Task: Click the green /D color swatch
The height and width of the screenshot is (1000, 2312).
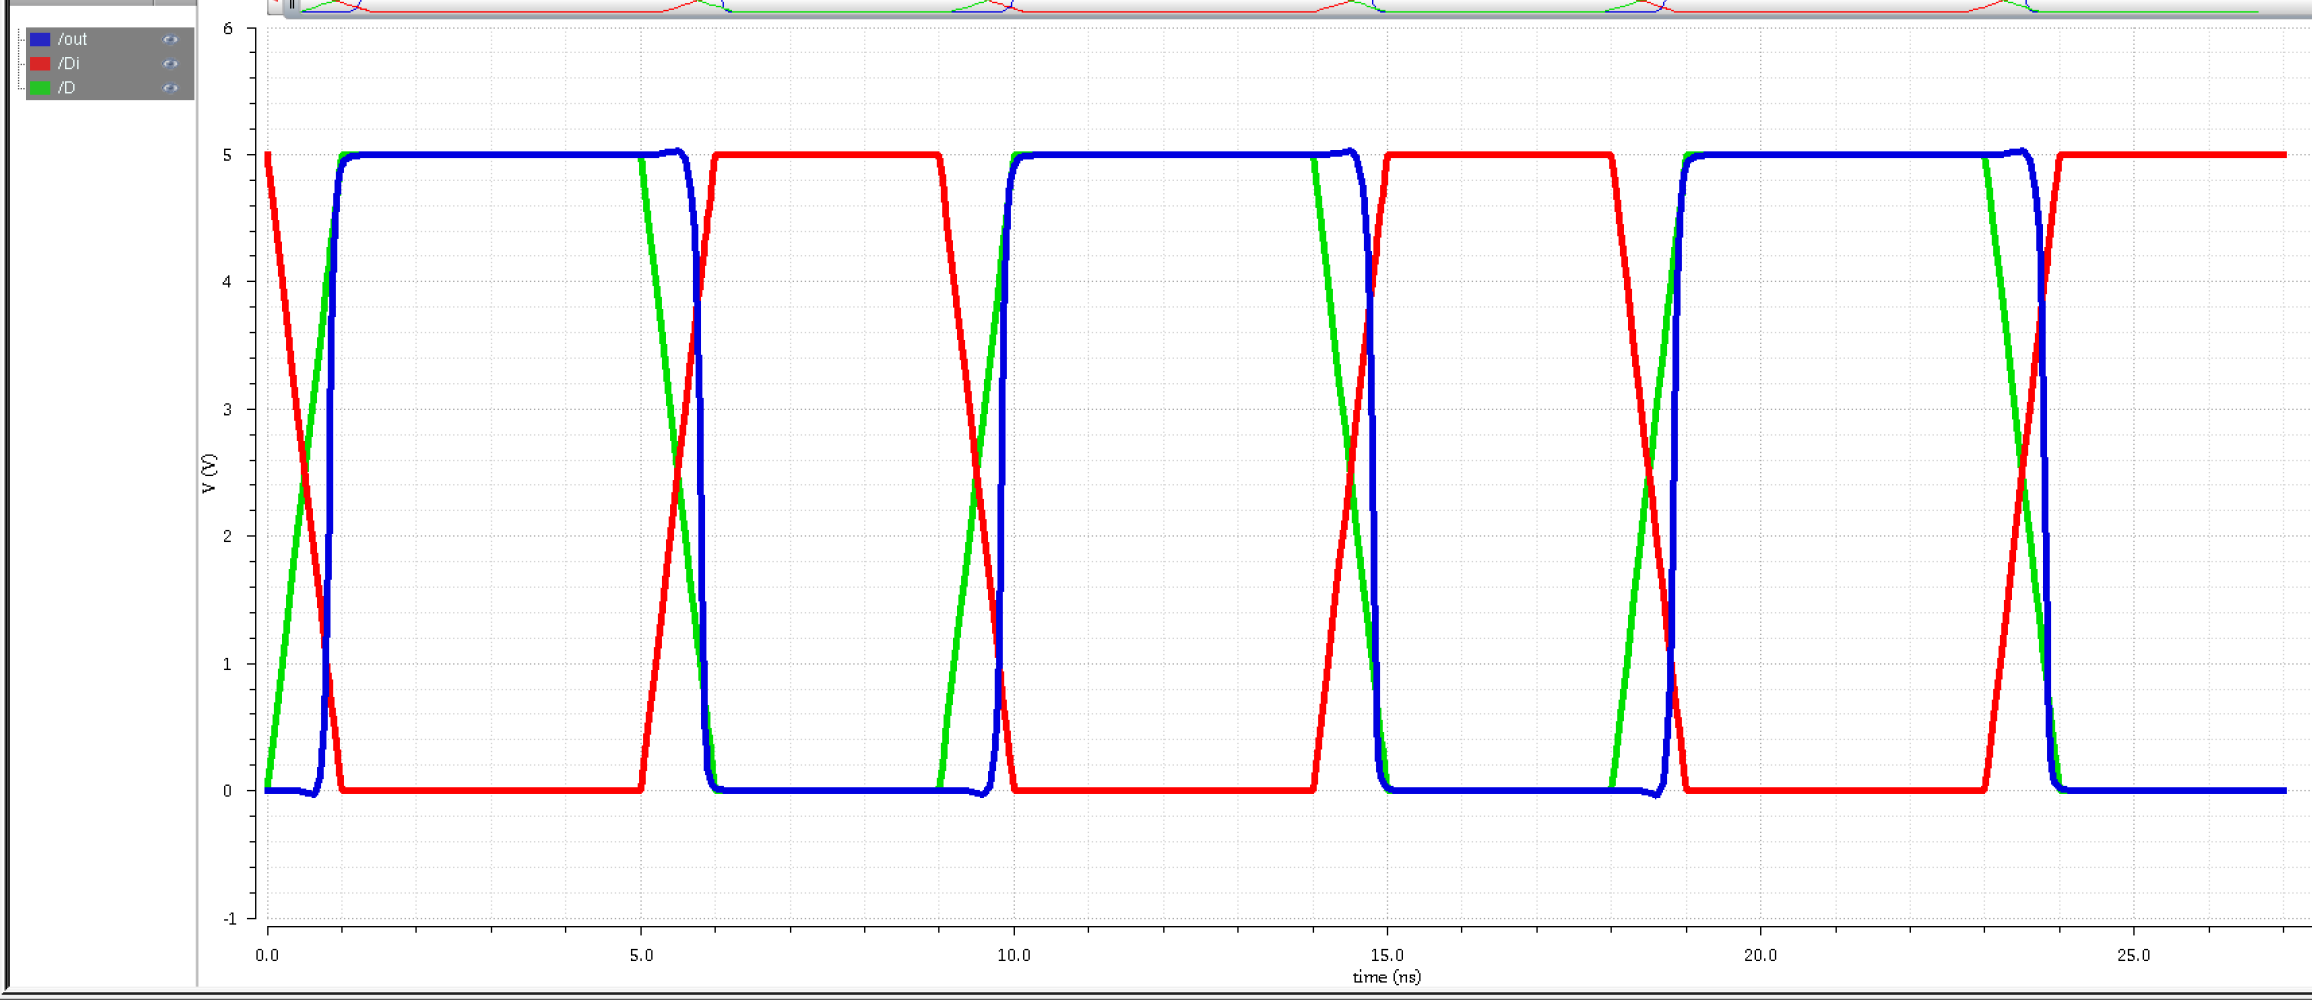Action: click(x=40, y=88)
